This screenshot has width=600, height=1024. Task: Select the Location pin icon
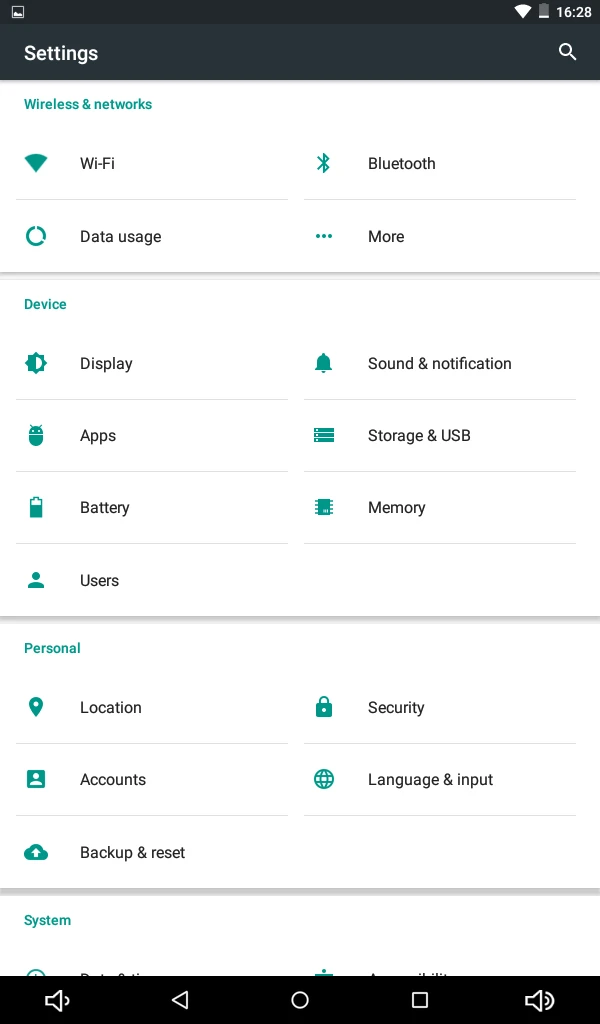click(x=36, y=707)
